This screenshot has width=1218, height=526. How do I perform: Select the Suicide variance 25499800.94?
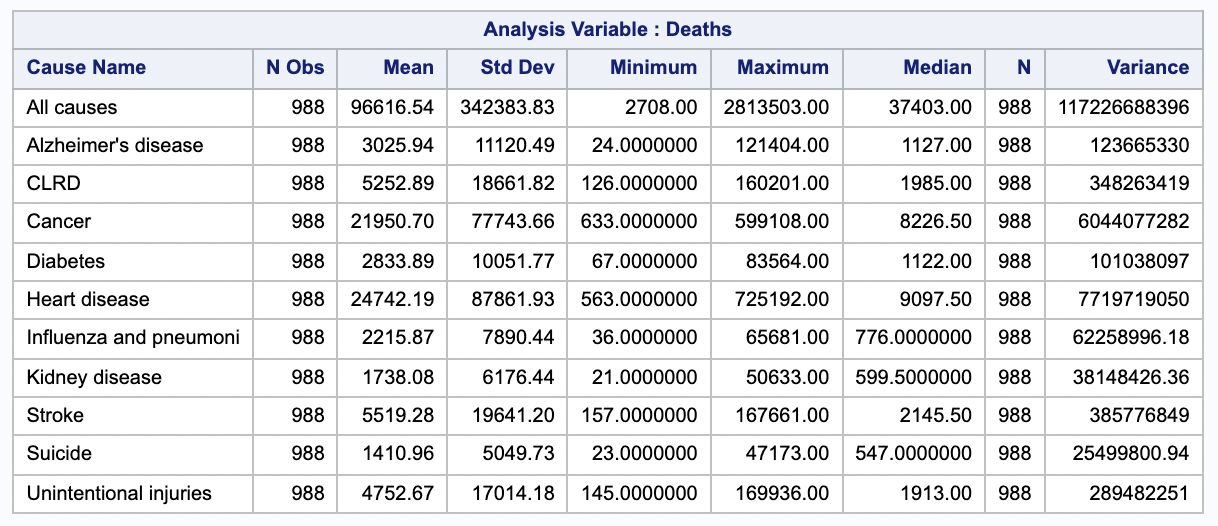pos(1130,454)
